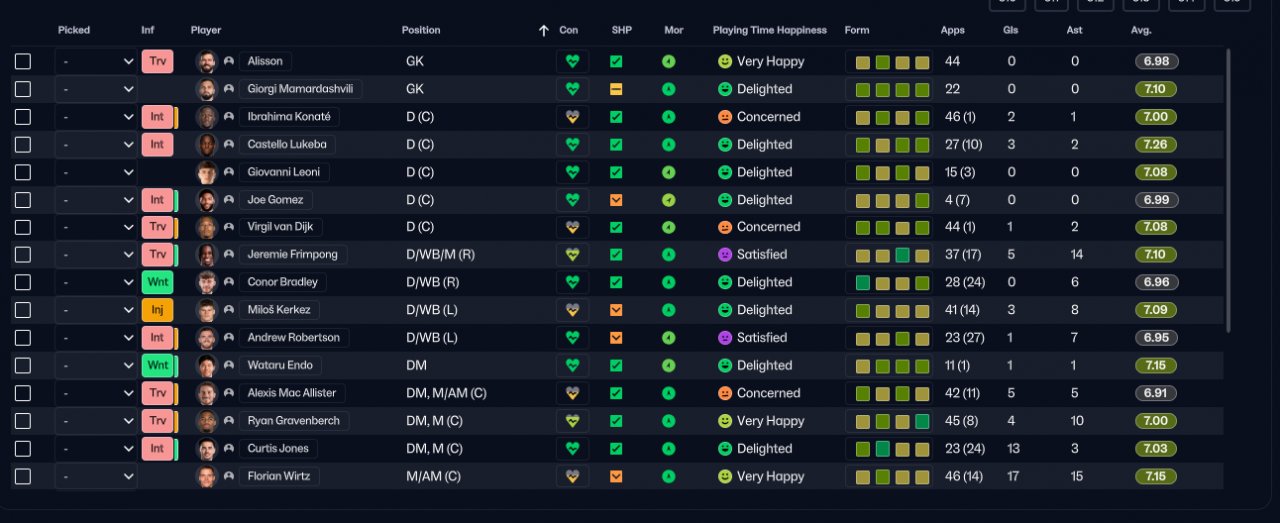Viewport: 1280px width, 523px height.
Task: Open Giovanni Leoni's player name link
Action: [284, 172]
